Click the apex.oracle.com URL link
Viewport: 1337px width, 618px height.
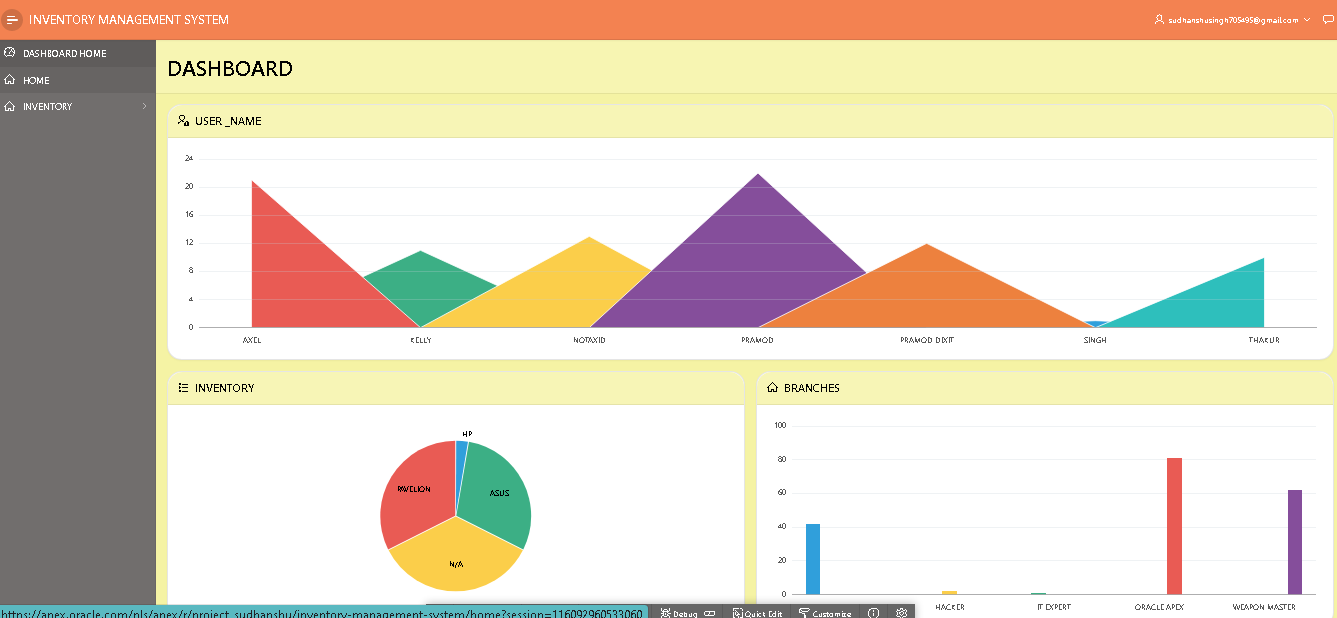click(x=320, y=611)
